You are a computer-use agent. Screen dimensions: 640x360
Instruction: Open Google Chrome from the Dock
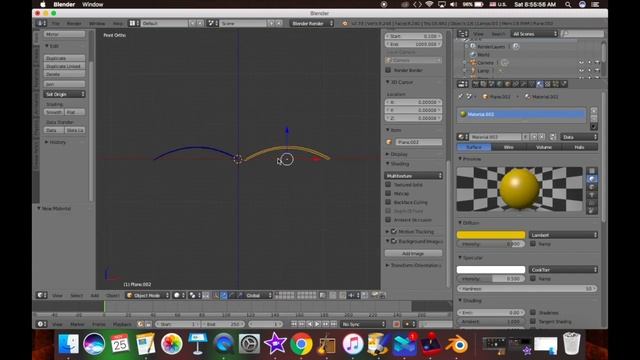click(x=301, y=344)
